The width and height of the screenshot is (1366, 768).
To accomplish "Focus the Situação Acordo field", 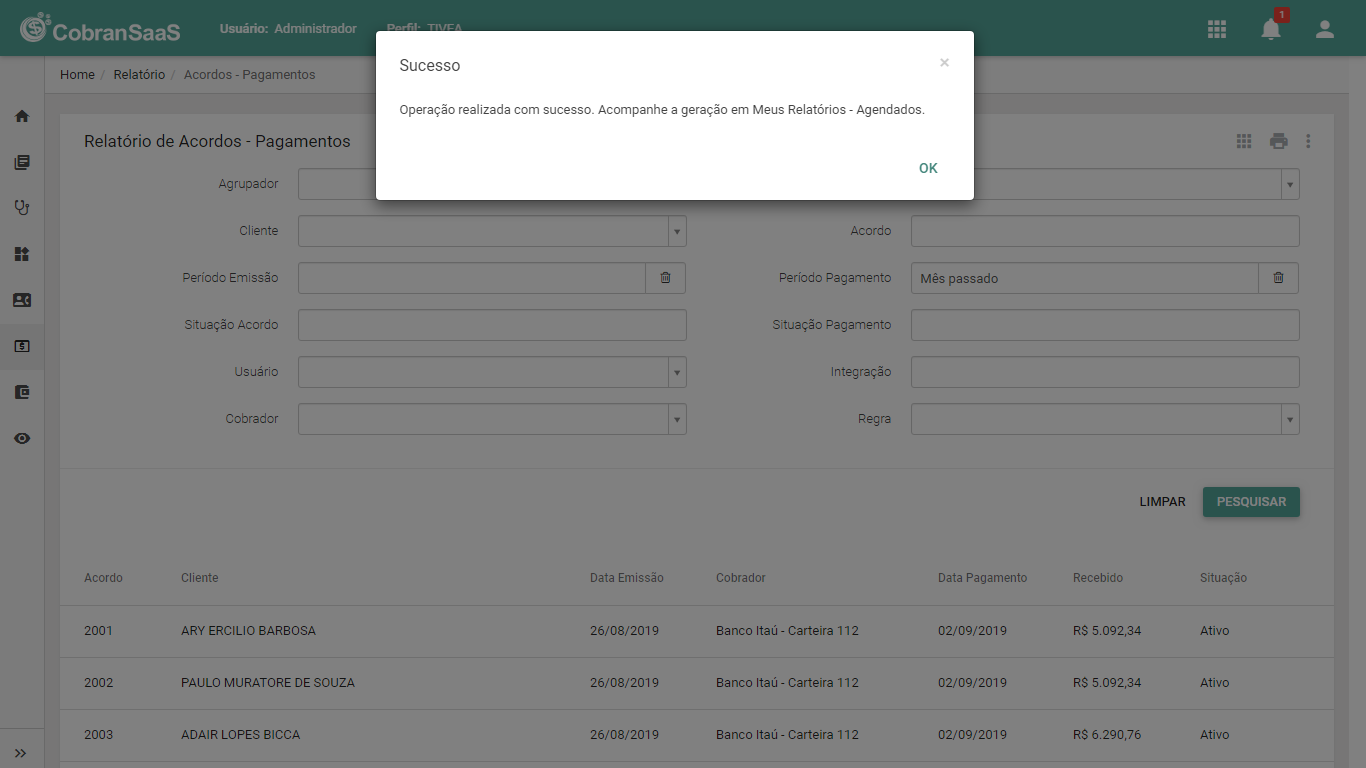I will pos(492,325).
